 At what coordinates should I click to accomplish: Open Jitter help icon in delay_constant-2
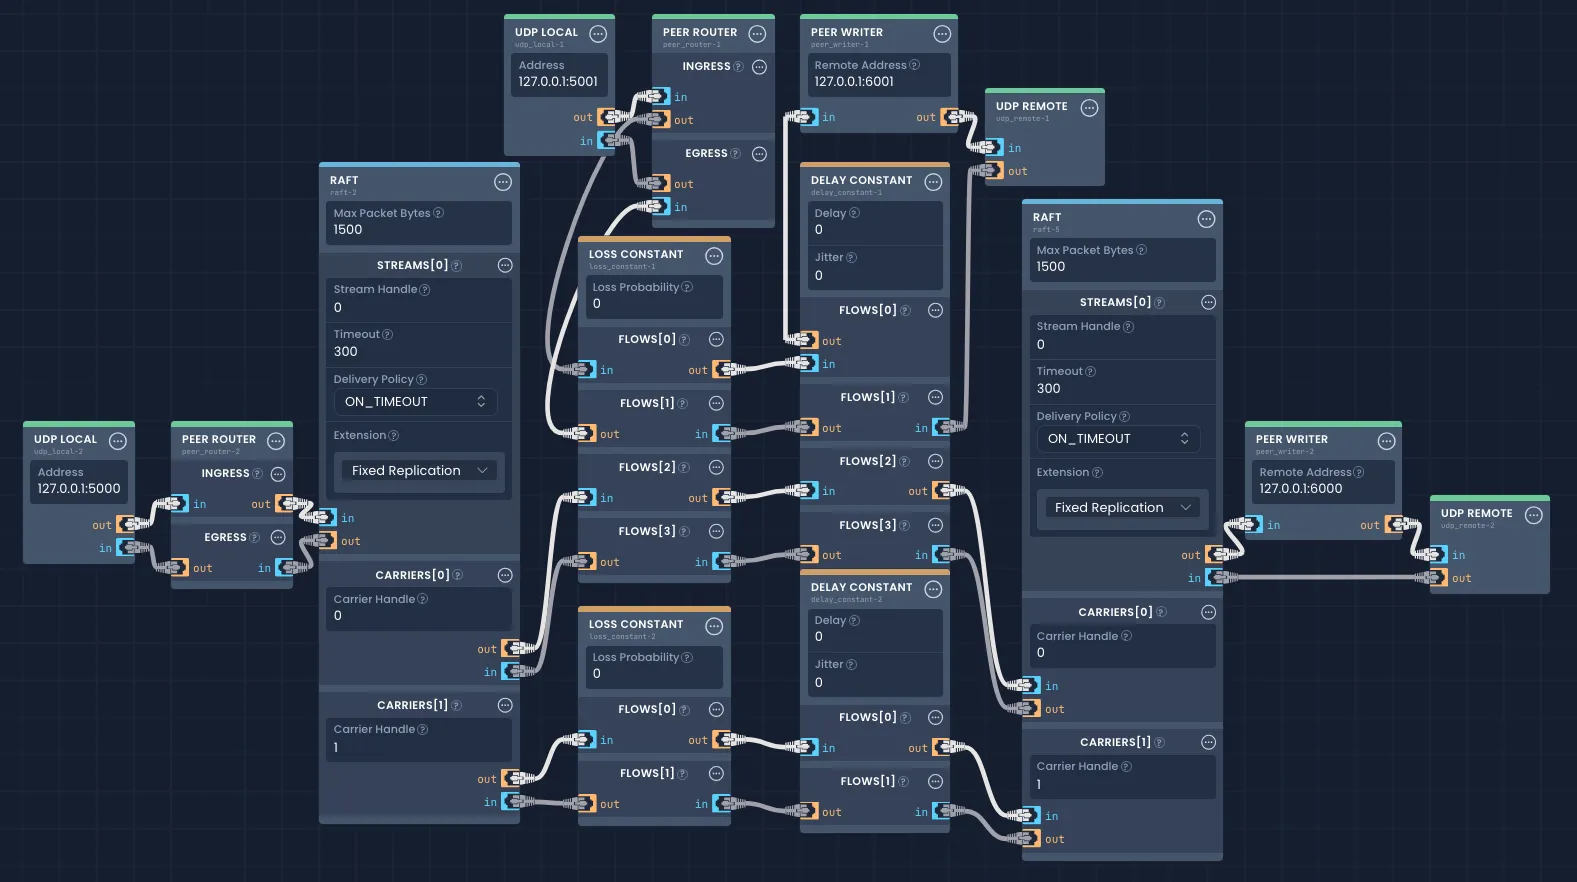[851, 665]
